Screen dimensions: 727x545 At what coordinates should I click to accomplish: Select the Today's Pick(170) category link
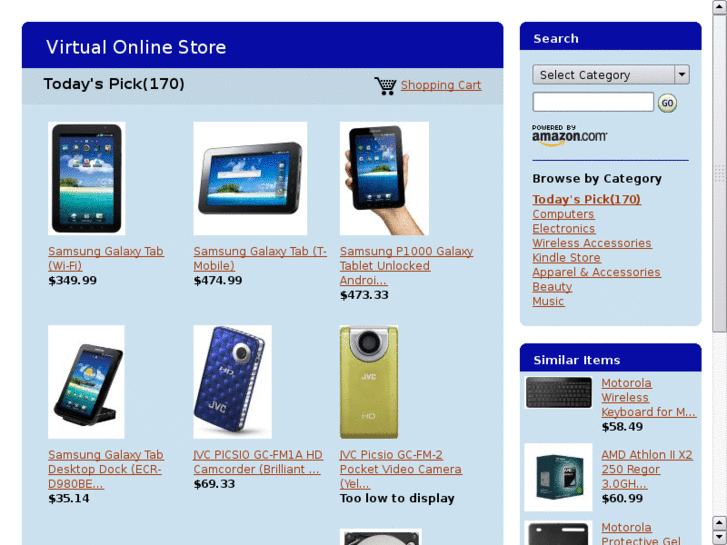click(587, 199)
